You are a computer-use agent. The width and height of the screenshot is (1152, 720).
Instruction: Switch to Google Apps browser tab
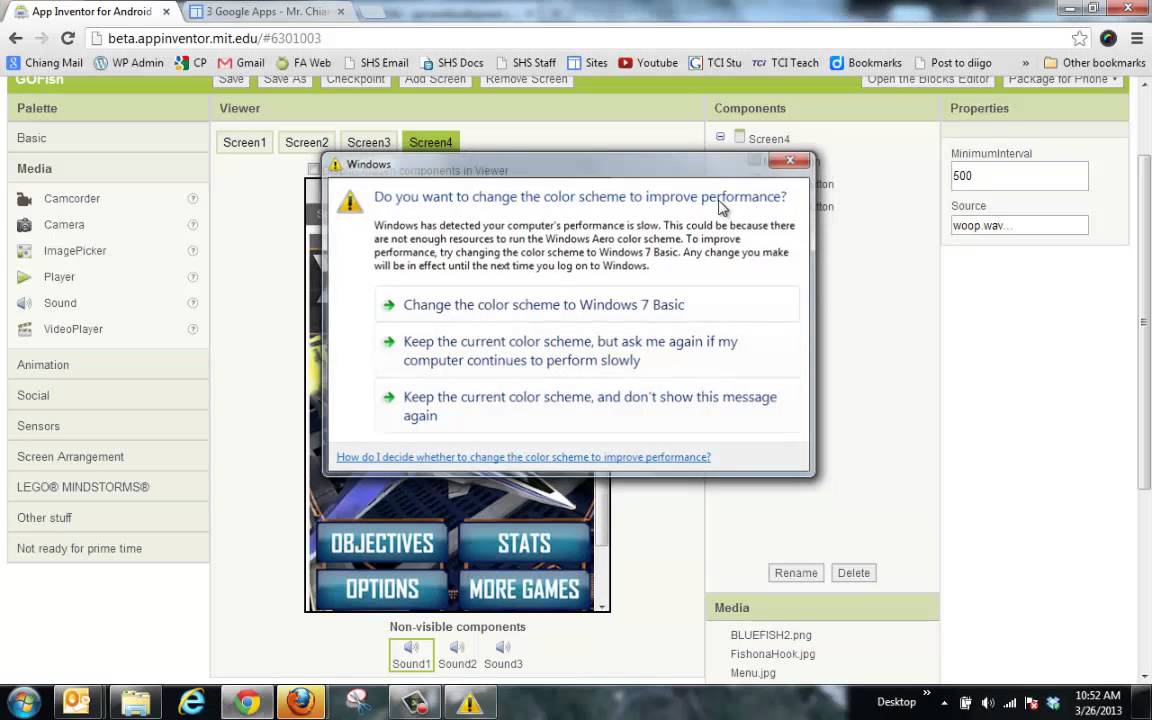tap(267, 12)
